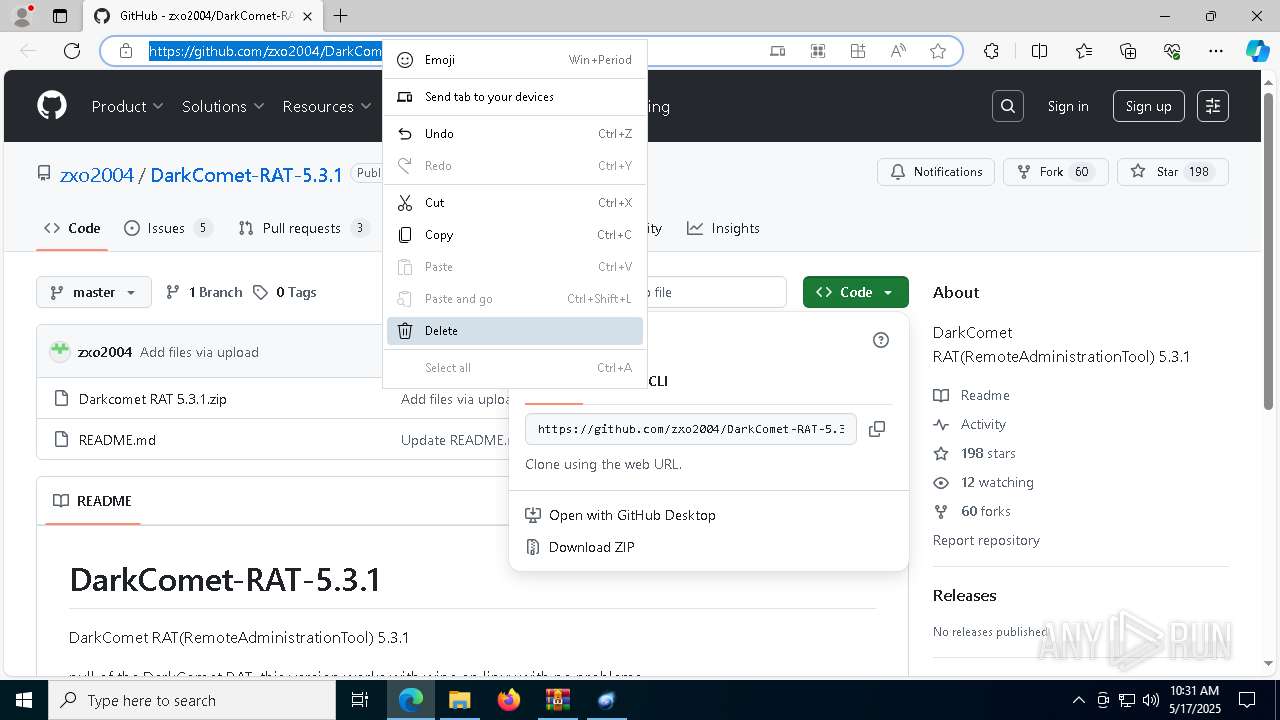The width and height of the screenshot is (1280, 720).
Task: Open clone help question mark icon
Action: (x=881, y=340)
